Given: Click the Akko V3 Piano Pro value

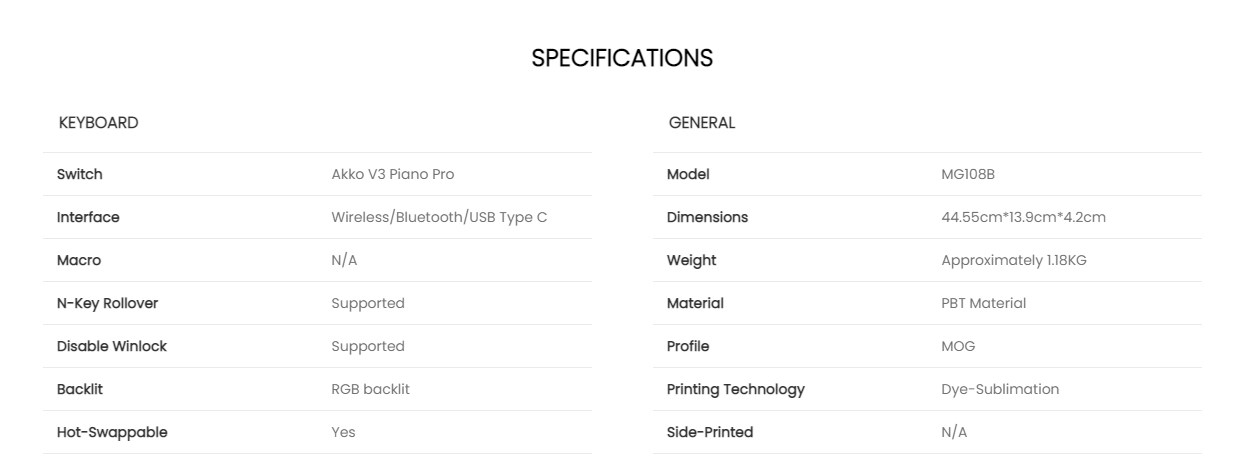Looking at the screenshot, I should pyautogui.click(x=392, y=174).
